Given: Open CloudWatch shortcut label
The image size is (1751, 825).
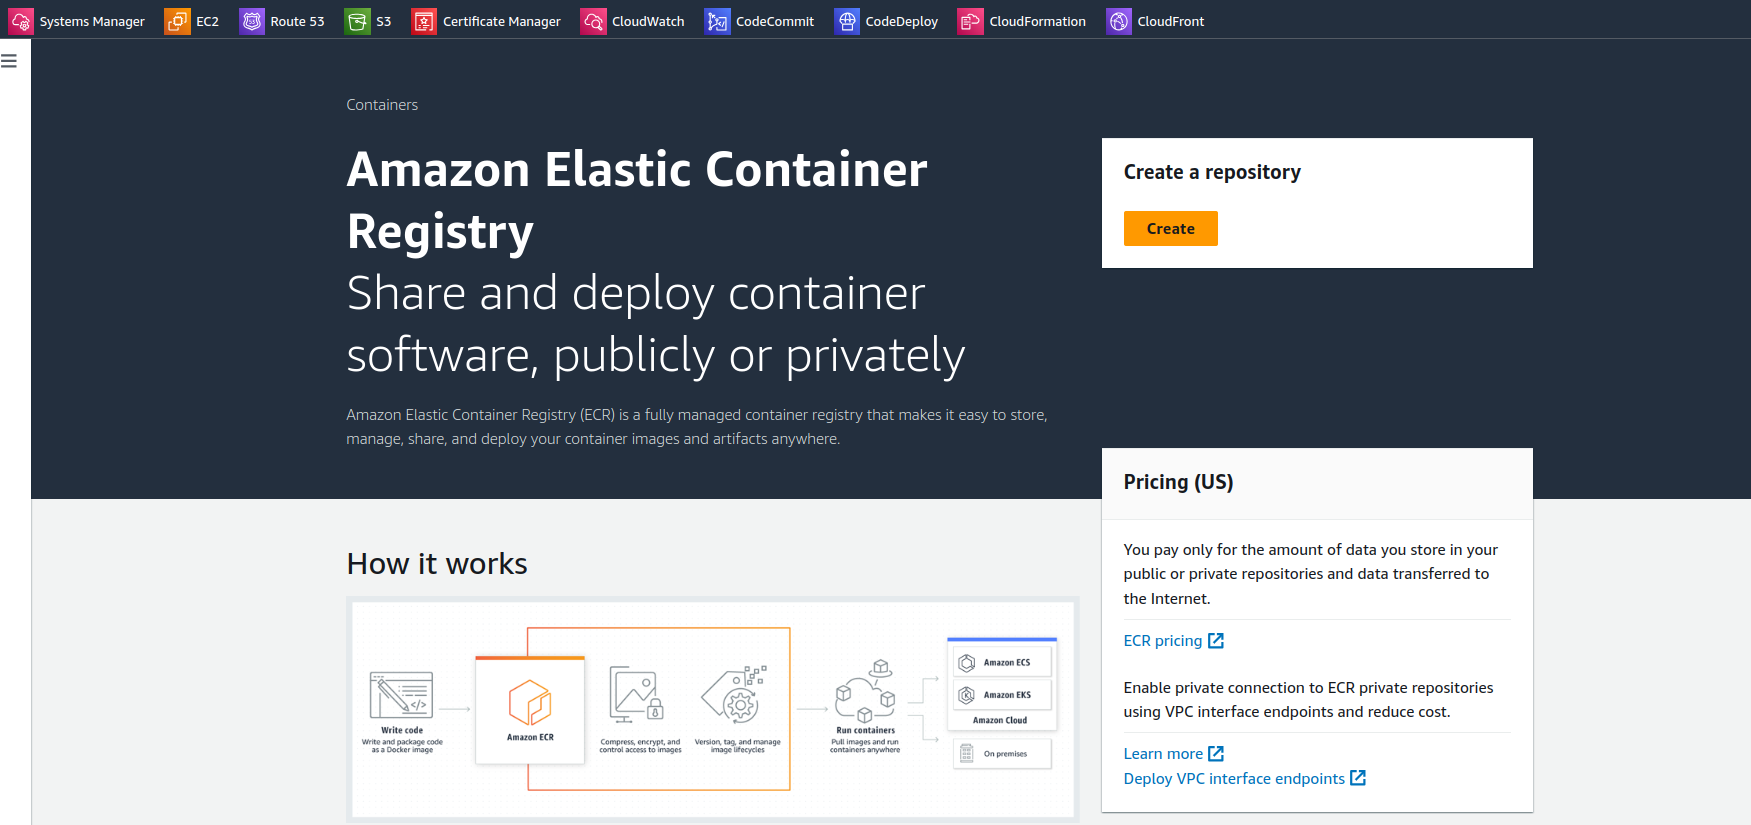Looking at the screenshot, I should 648,21.
